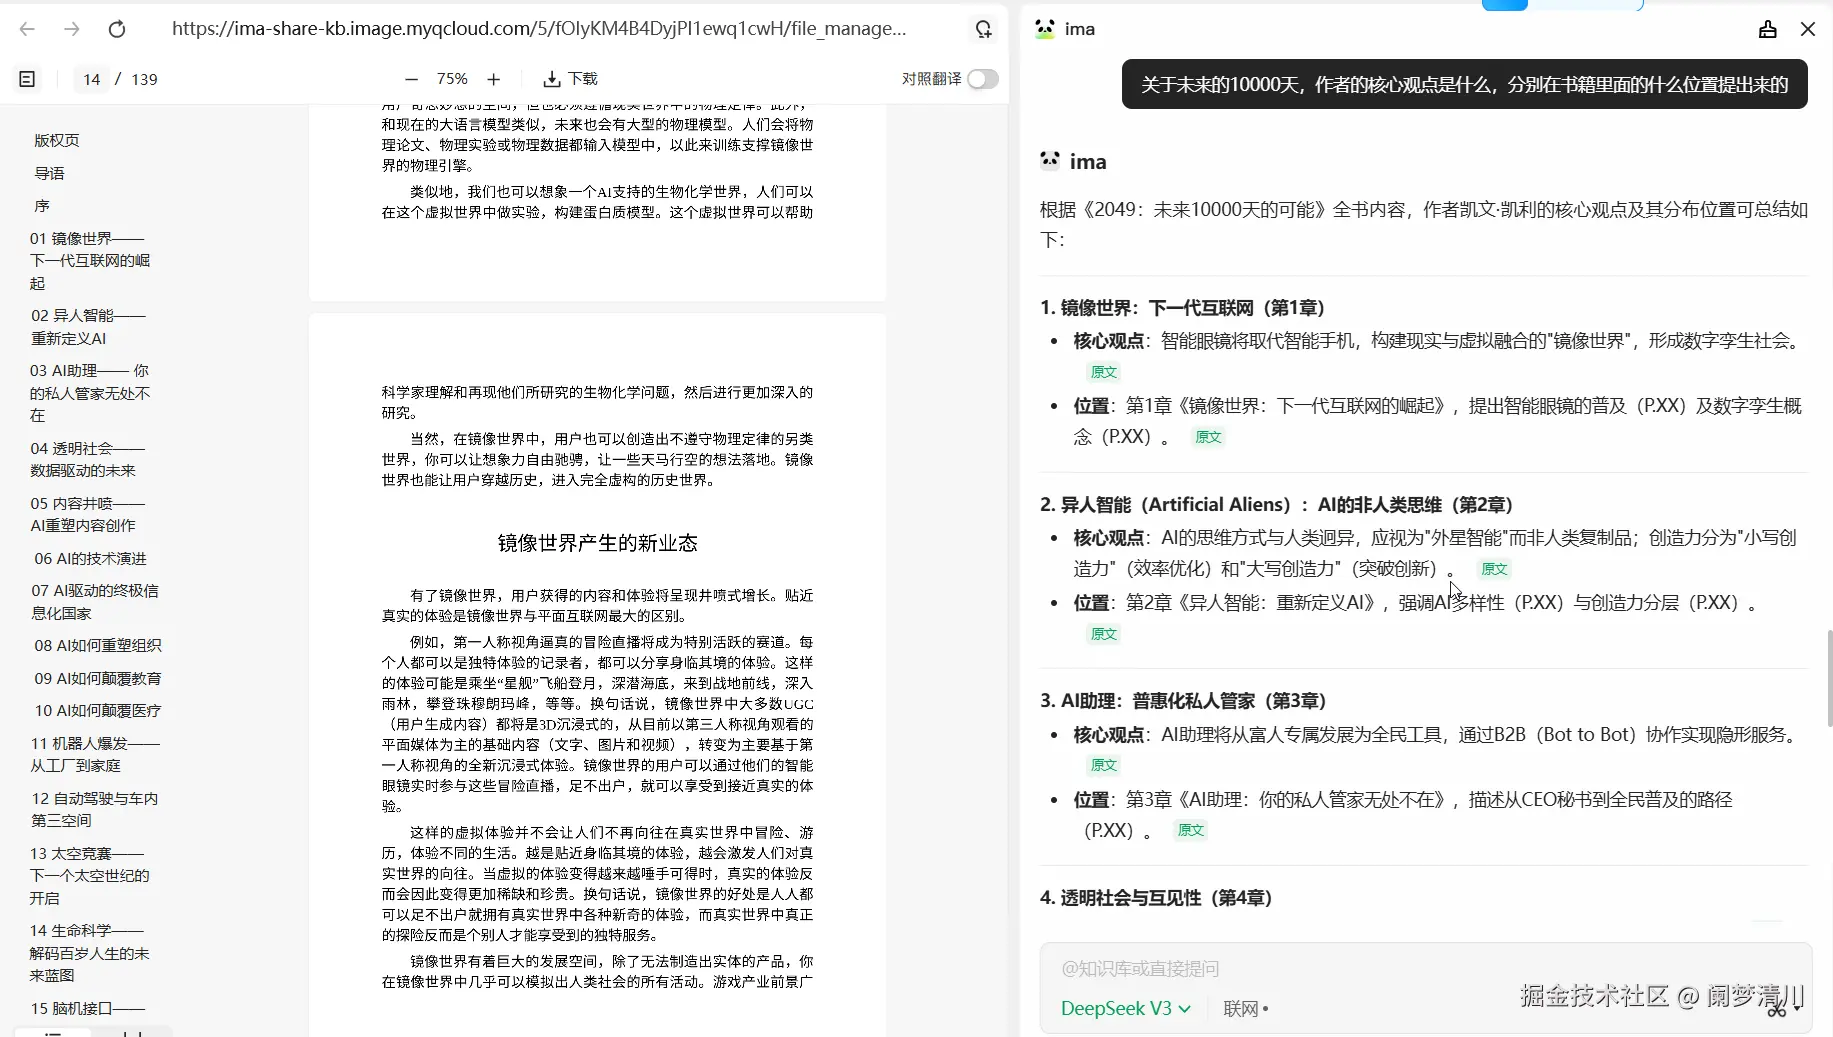Click 原文 tag after 数字孪生概念 (P.XX)
Screen dimensions: 1833x1037
point(1209,437)
